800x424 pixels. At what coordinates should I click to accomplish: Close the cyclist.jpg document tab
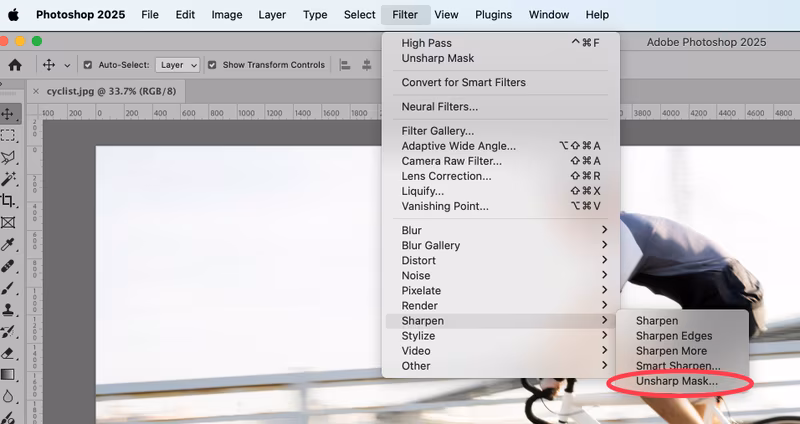click(36, 91)
